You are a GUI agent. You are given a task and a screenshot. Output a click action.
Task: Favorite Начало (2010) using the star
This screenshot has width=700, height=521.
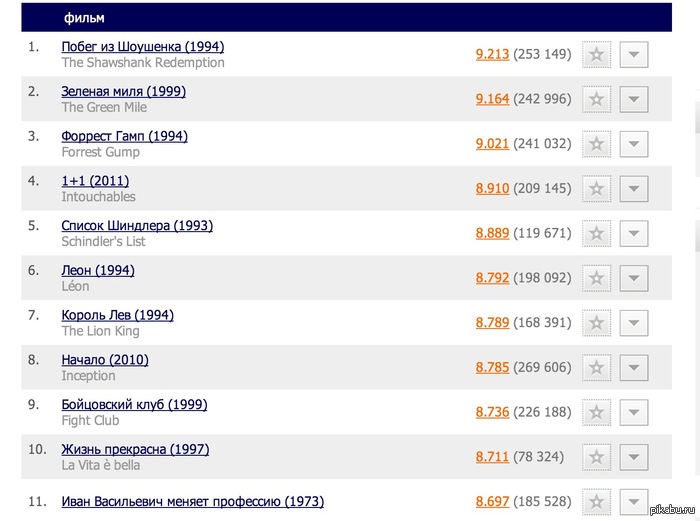(596, 368)
